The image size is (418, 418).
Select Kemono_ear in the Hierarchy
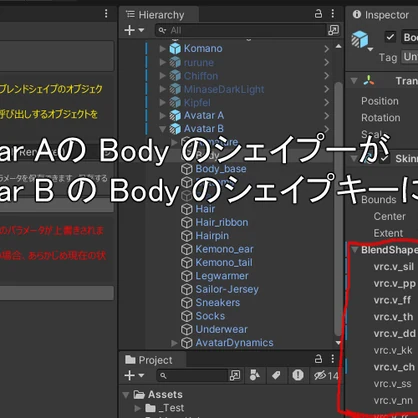click(224, 249)
